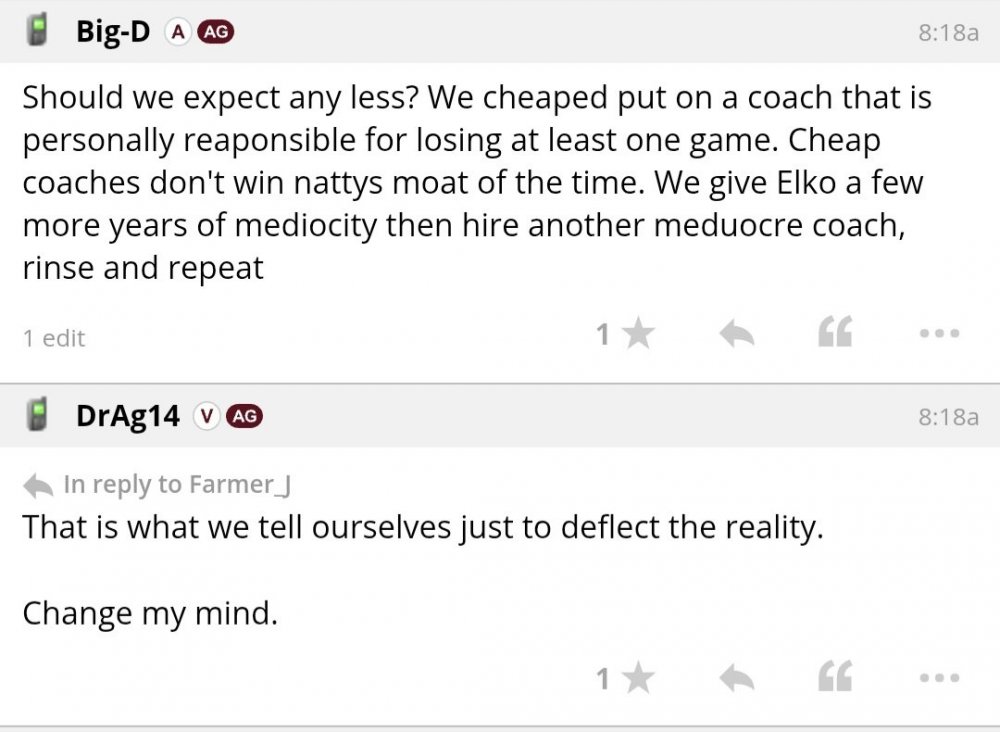Click mobile phone icon beside DrAg14
The width and height of the screenshot is (1000, 732).
pos(39,416)
